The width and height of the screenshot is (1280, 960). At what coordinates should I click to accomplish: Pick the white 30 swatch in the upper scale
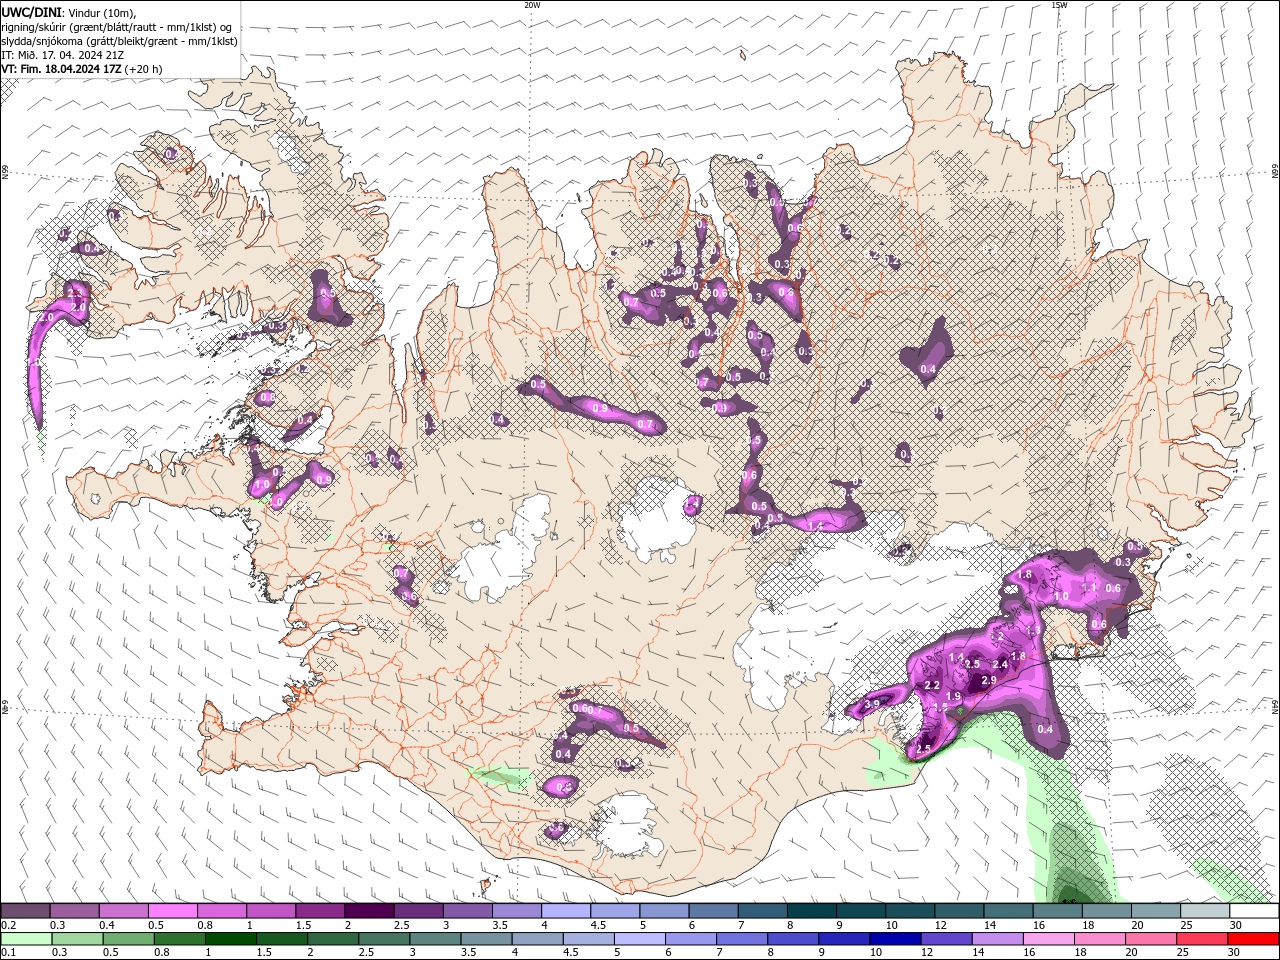tap(1254, 911)
